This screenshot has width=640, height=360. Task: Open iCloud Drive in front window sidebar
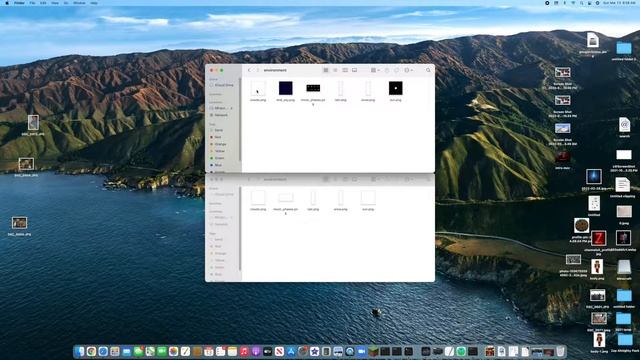[x=222, y=85]
